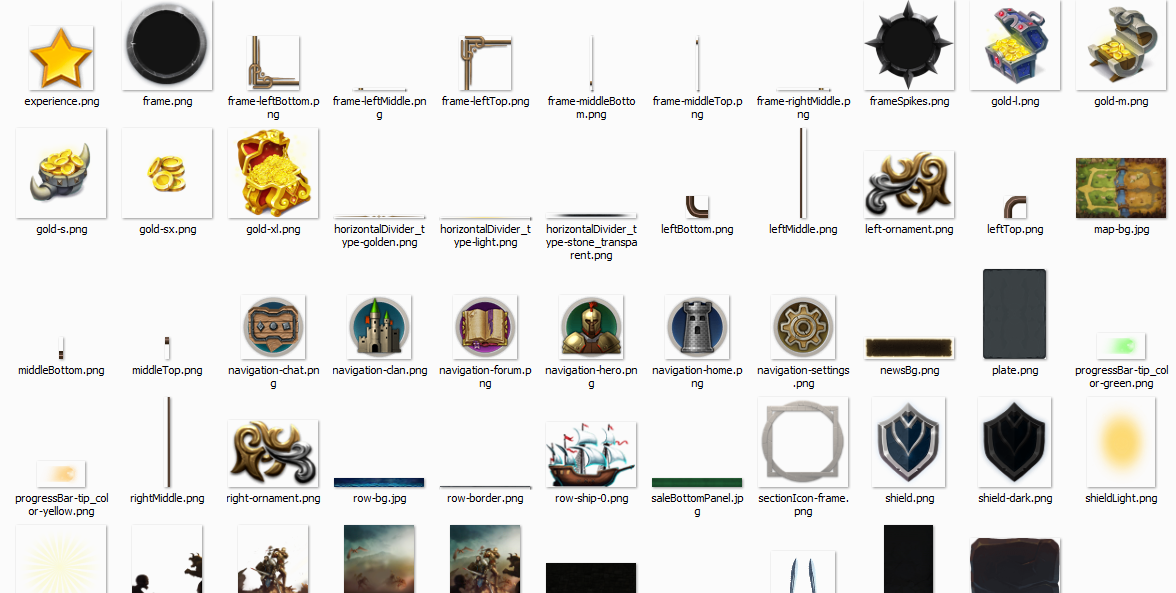The image size is (1176, 593).
Task: Click the navigation-forum.png book icon
Action: tap(485, 326)
